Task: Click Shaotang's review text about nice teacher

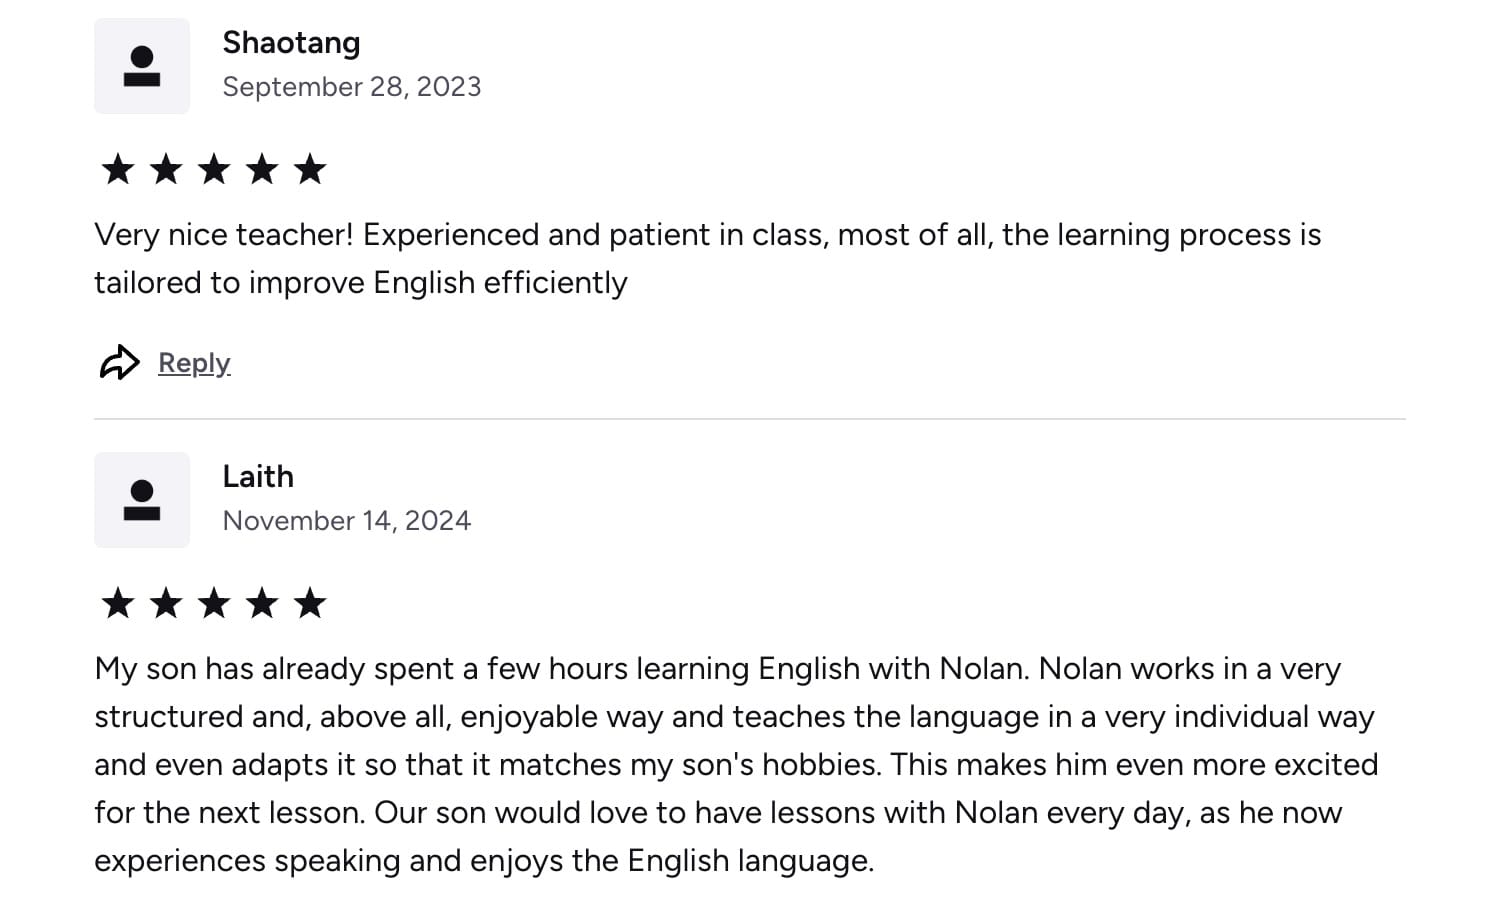Action: [x=708, y=259]
